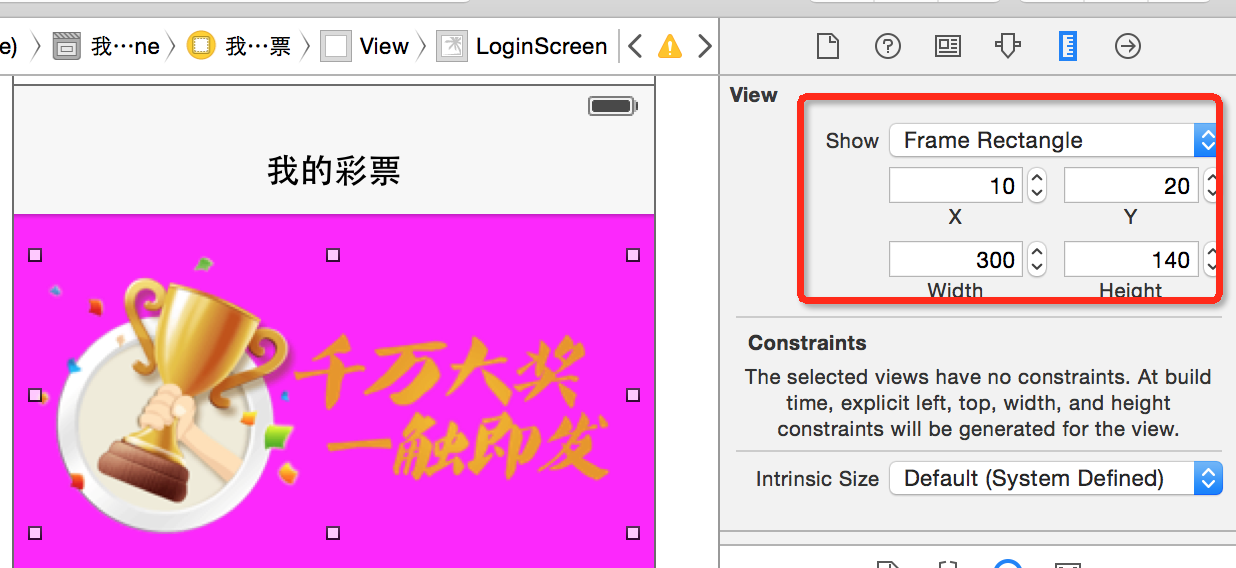Select the storyboard breadcrumb 我…ne
This screenshot has height=568, width=1236.
click(107, 46)
